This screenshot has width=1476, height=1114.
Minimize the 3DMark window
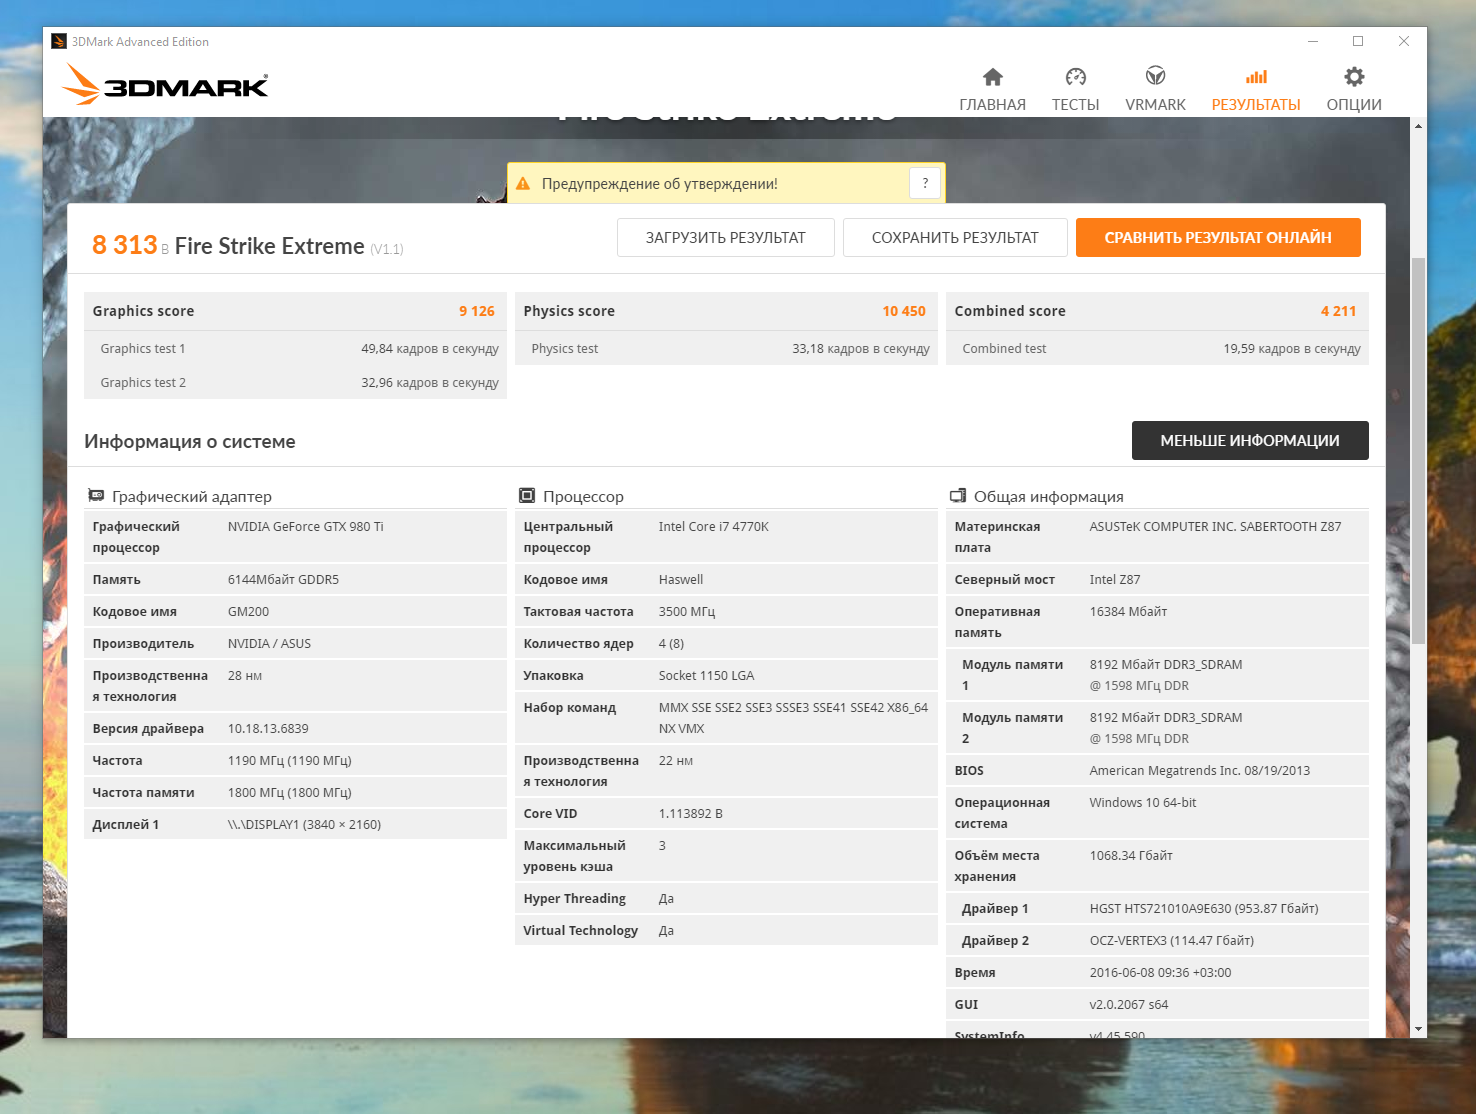[1313, 41]
